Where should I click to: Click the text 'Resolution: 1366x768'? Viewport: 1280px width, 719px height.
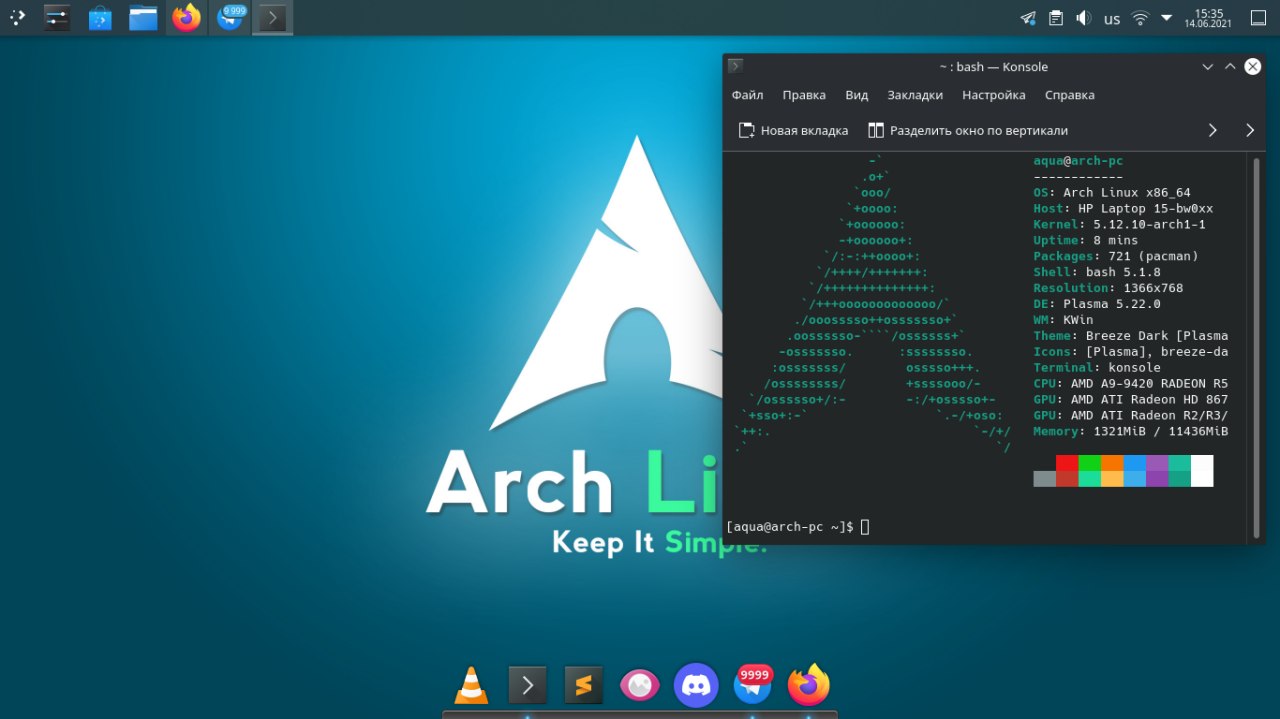point(1108,289)
